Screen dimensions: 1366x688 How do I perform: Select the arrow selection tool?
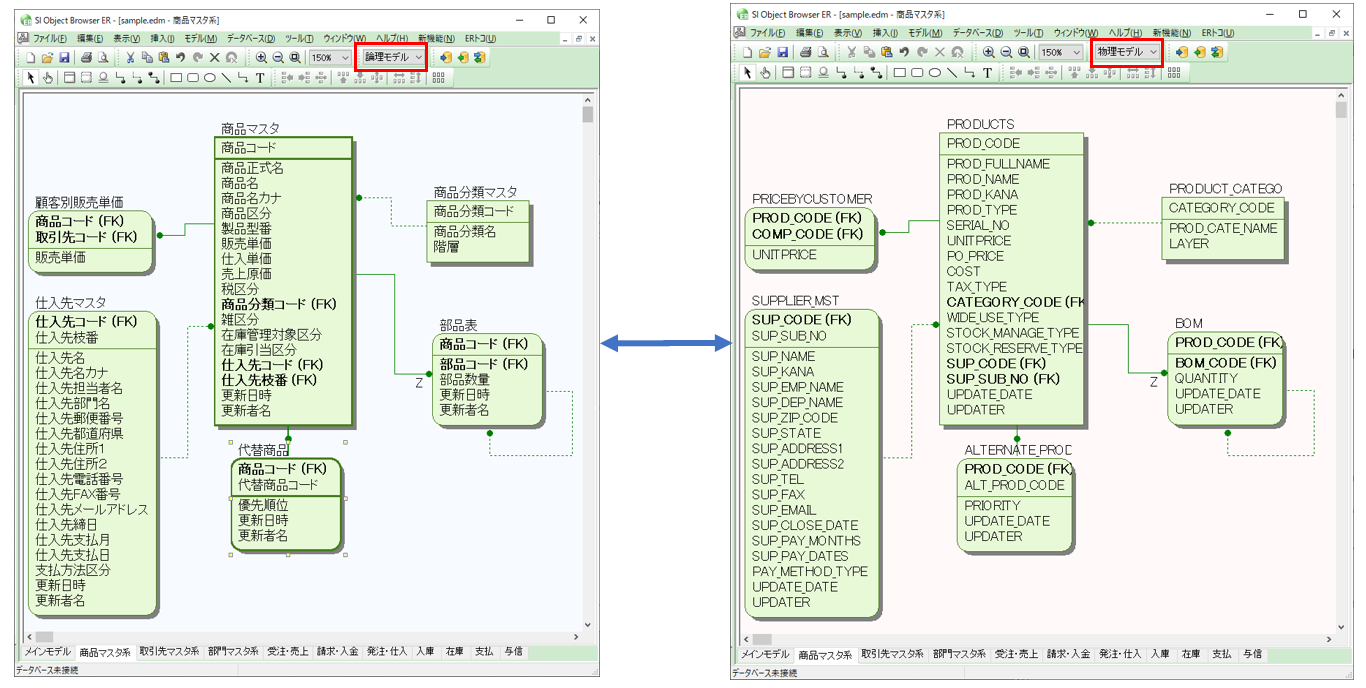tap(32, 77)
